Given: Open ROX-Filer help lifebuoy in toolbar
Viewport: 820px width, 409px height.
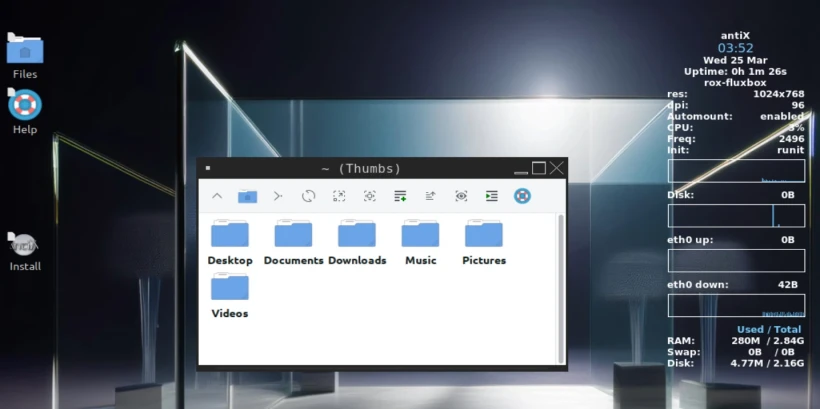Looking at the screenshot, I should click(522, 196).
